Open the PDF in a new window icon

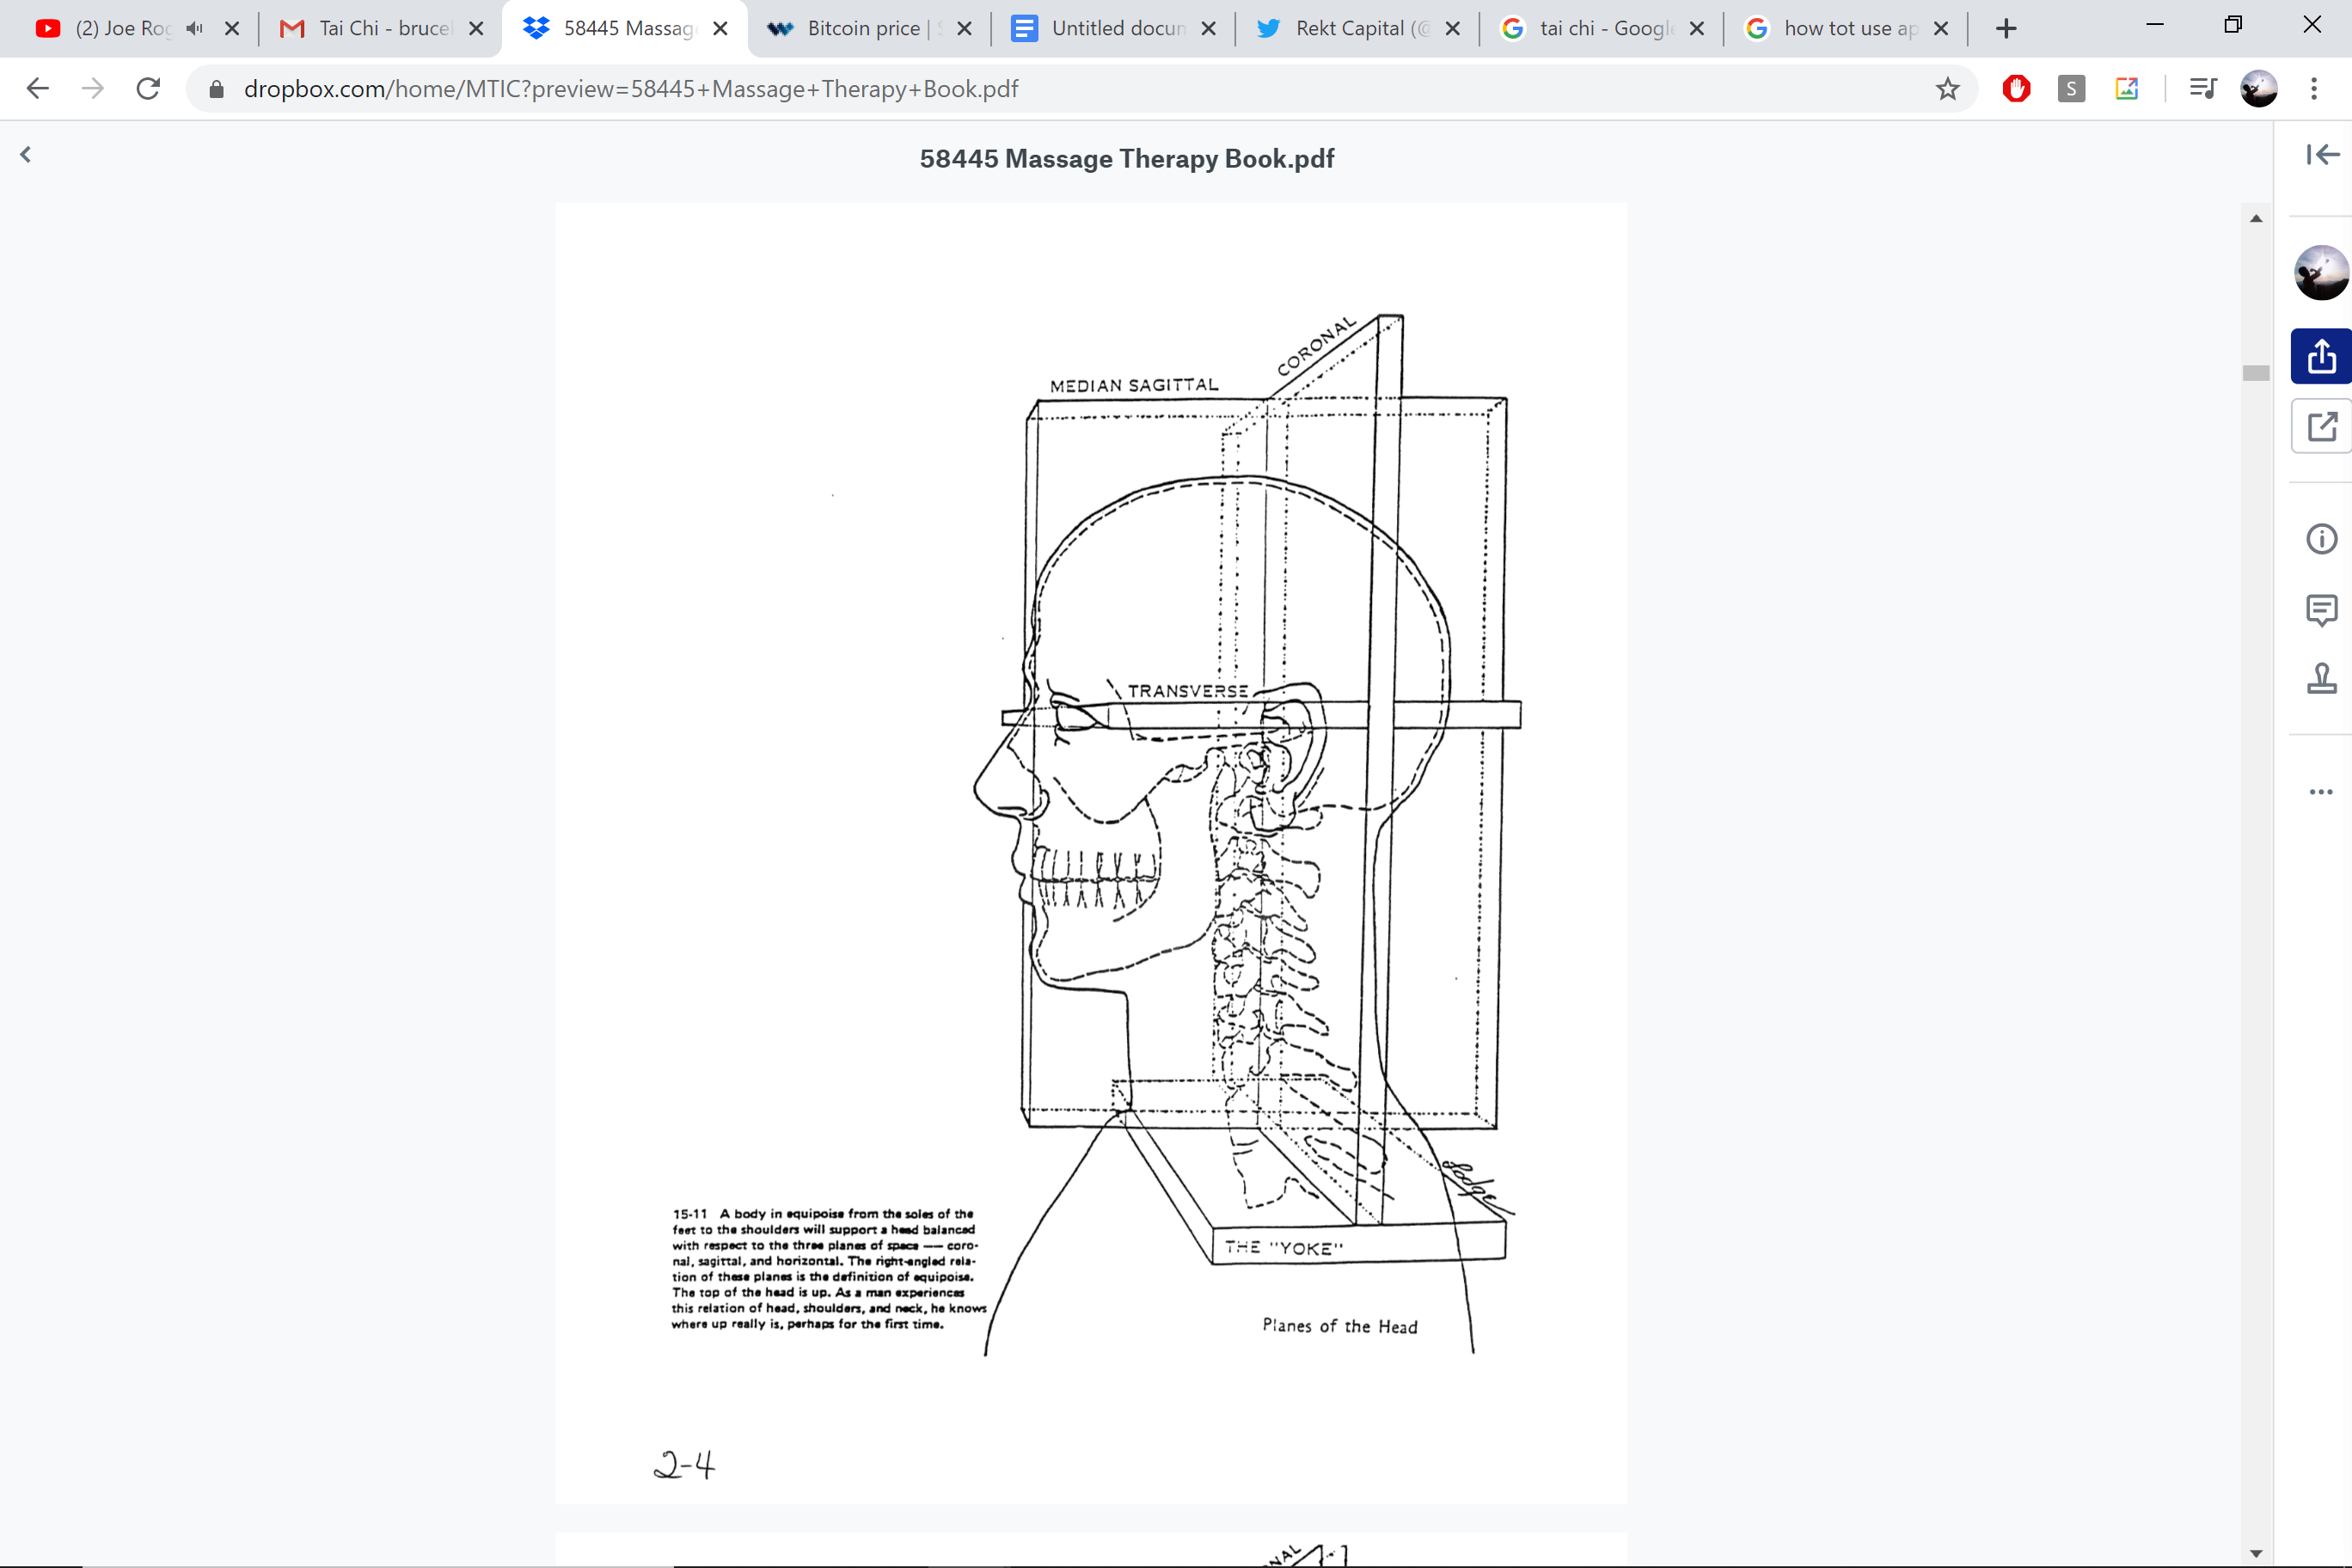[2321, 426]
